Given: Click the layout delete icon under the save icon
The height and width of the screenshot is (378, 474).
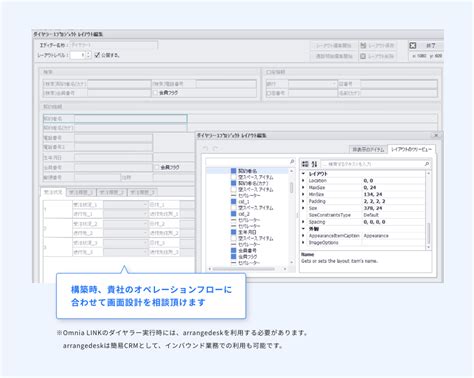Looking at the screenshot, I should click(363, 56).
